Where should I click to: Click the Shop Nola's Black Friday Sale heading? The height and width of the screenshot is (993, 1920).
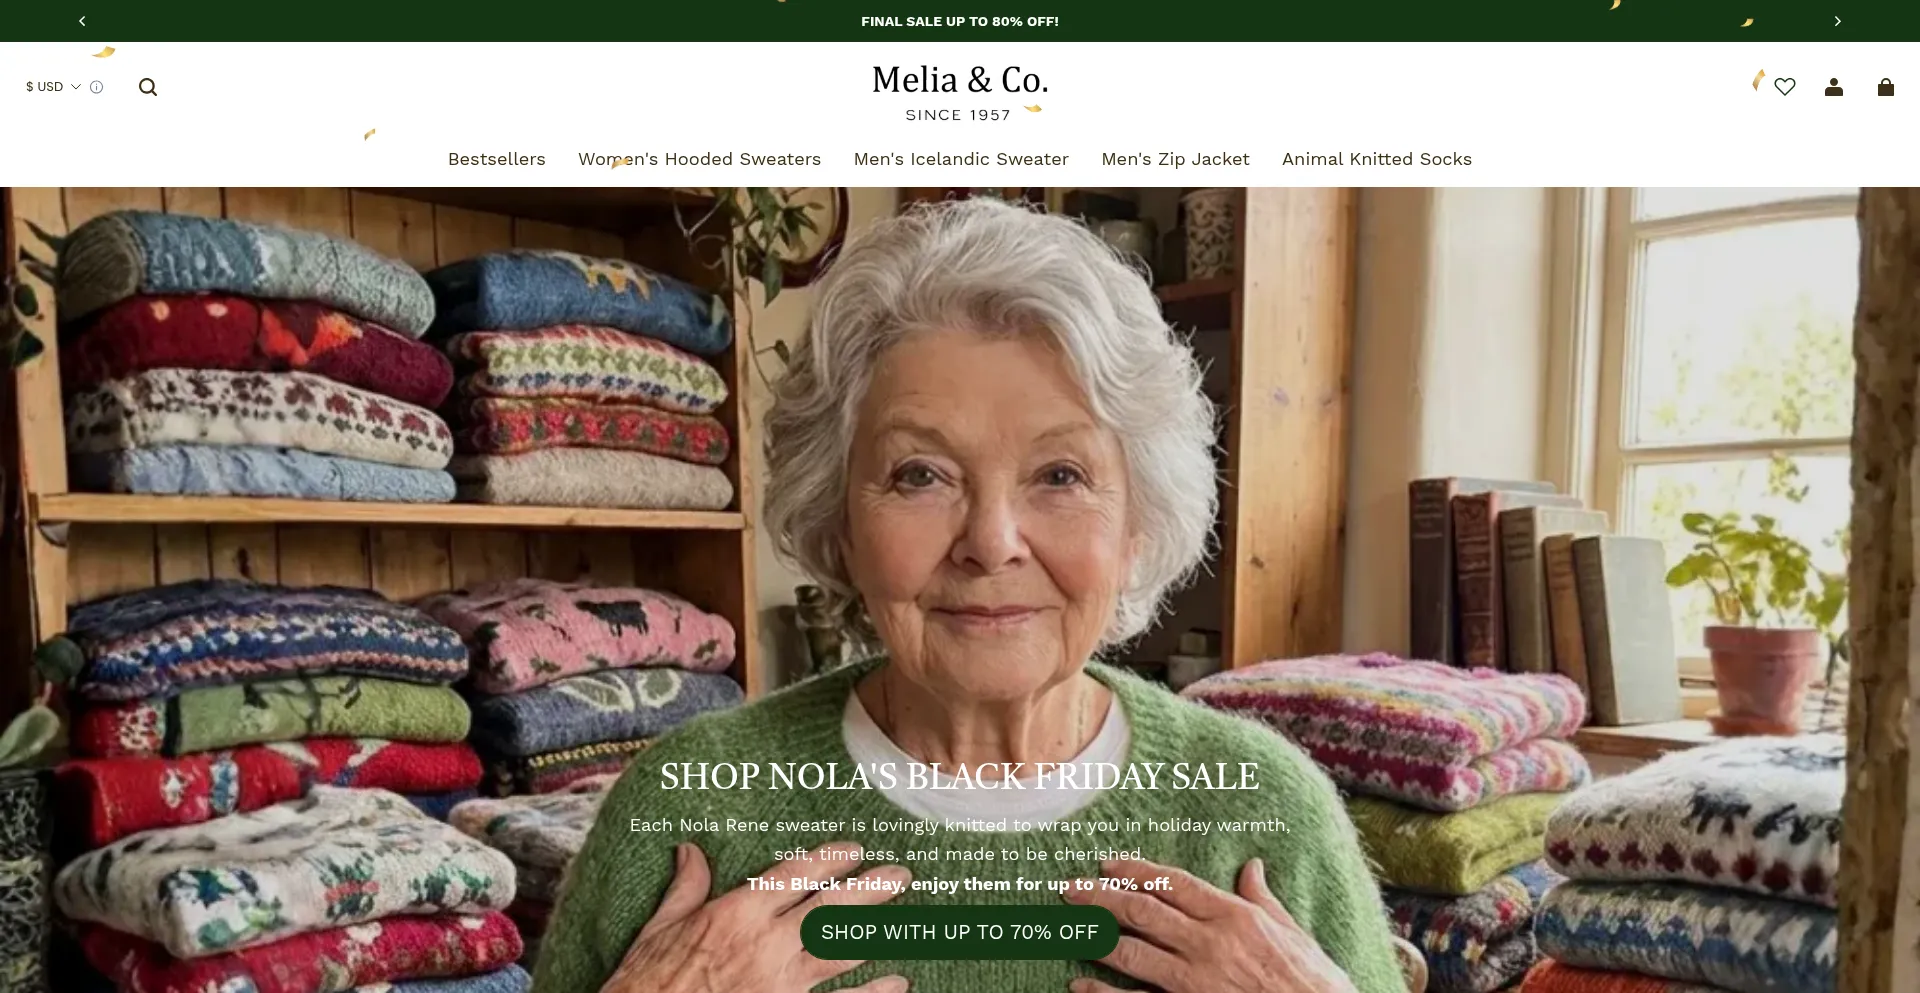[960, 776]
